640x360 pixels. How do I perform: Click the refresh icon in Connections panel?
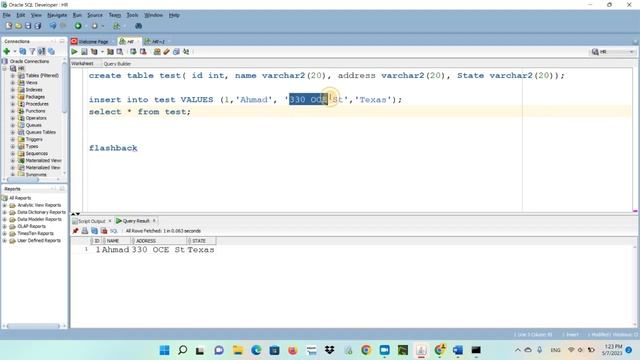coord(22,51)
